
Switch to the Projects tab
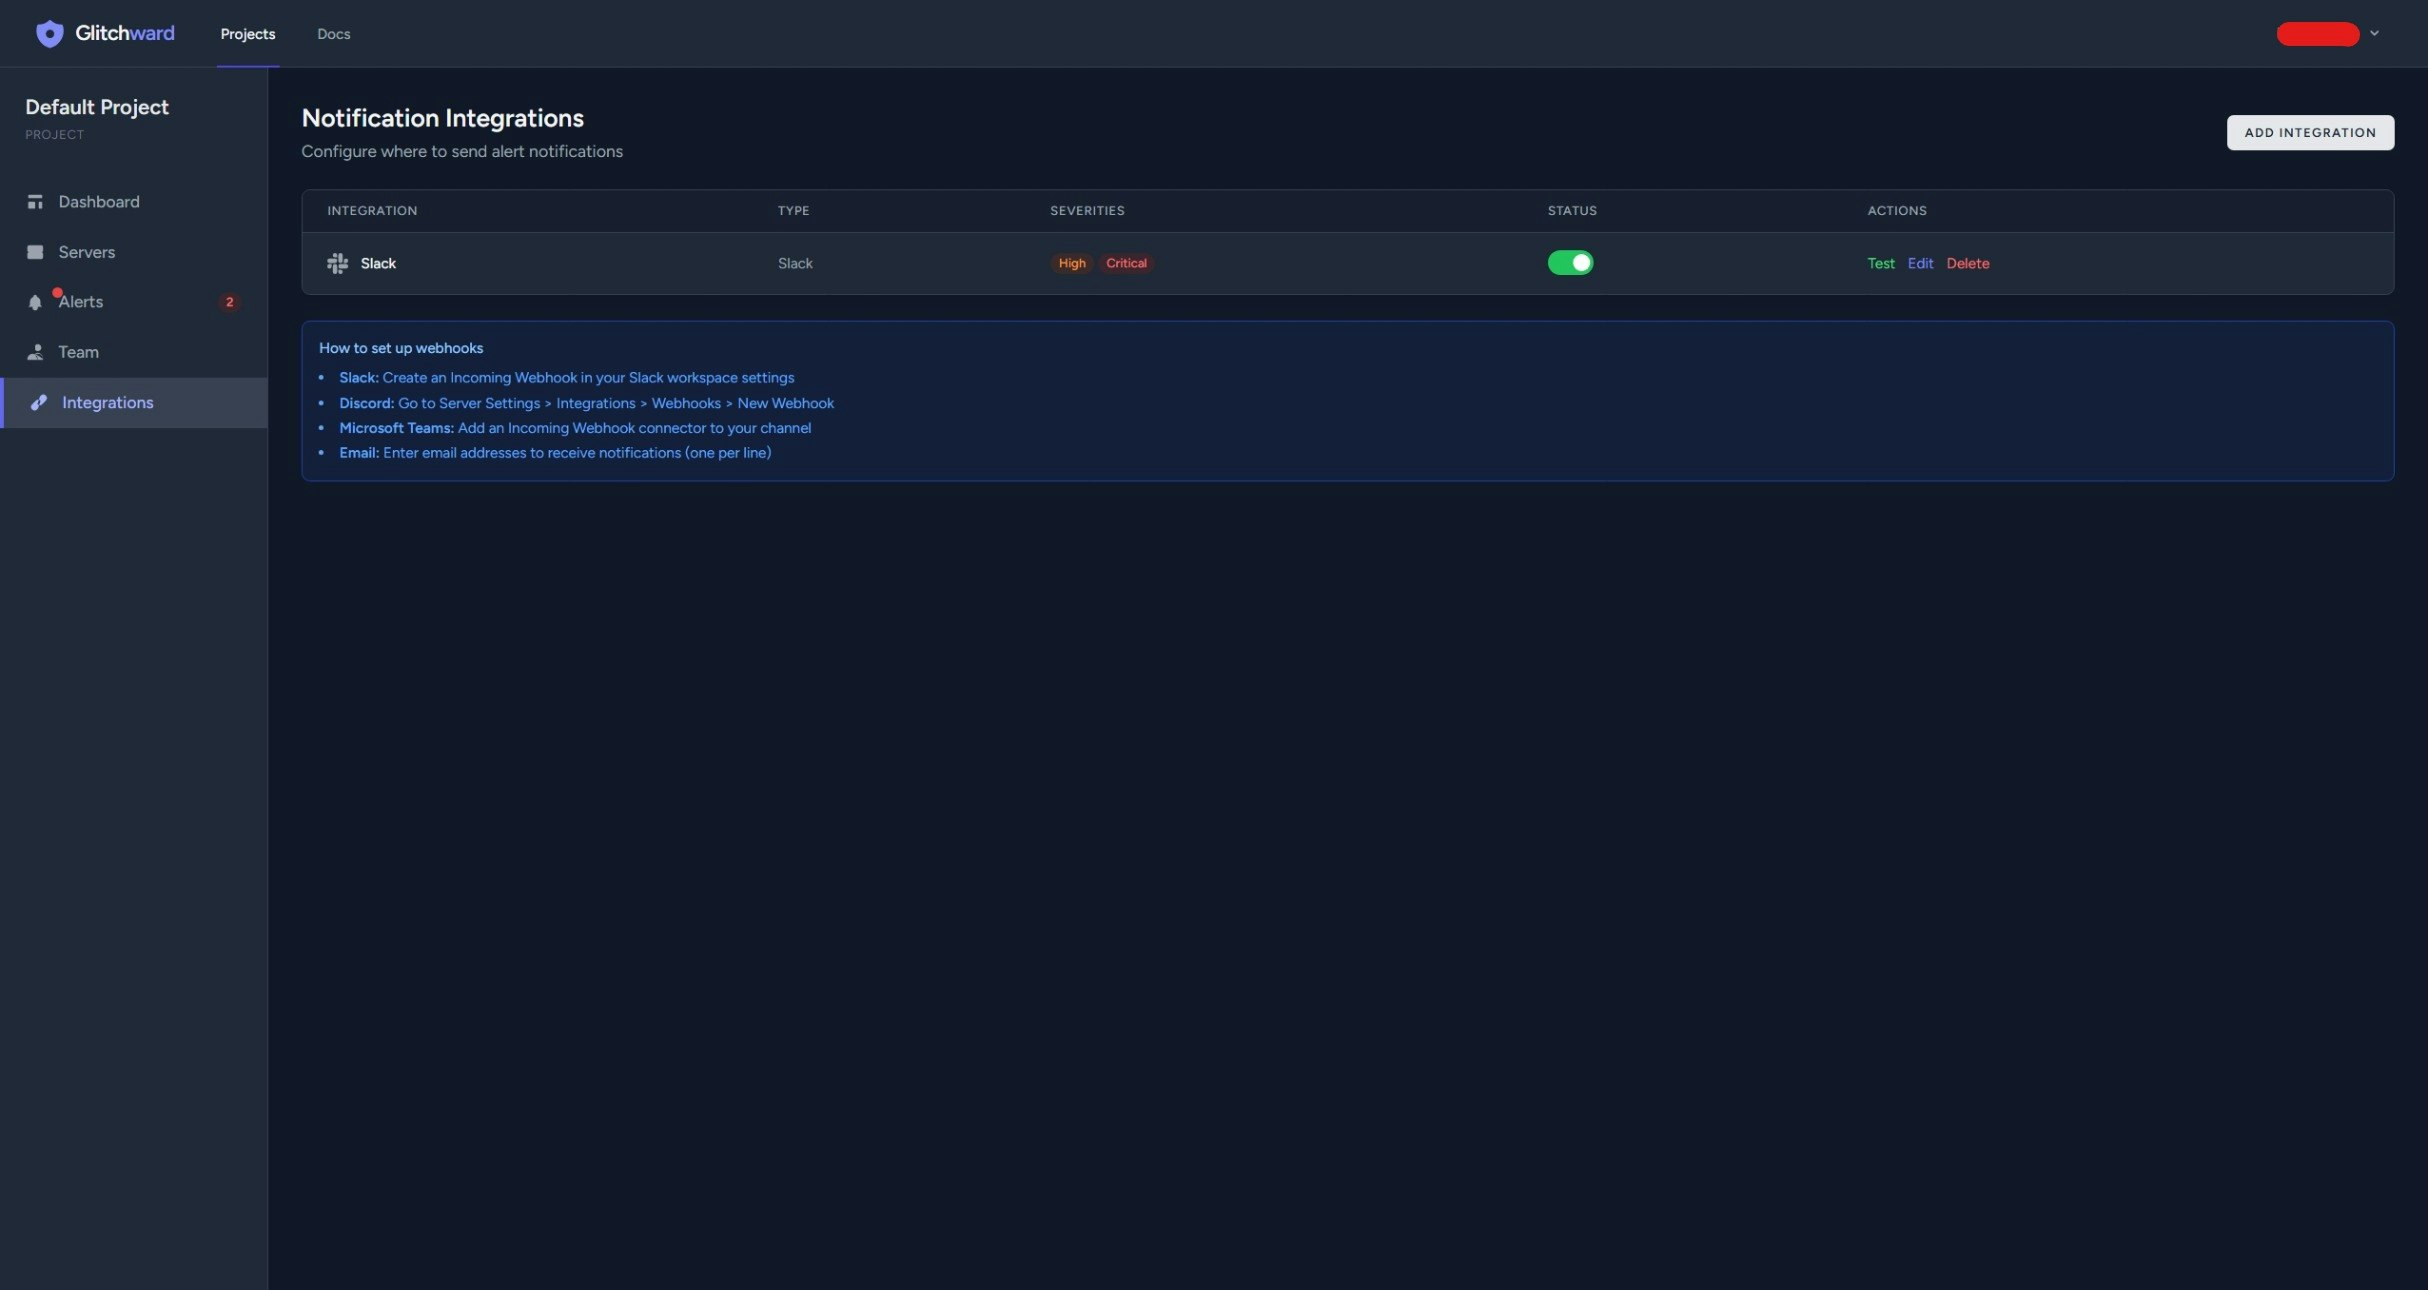click(247, 34)
